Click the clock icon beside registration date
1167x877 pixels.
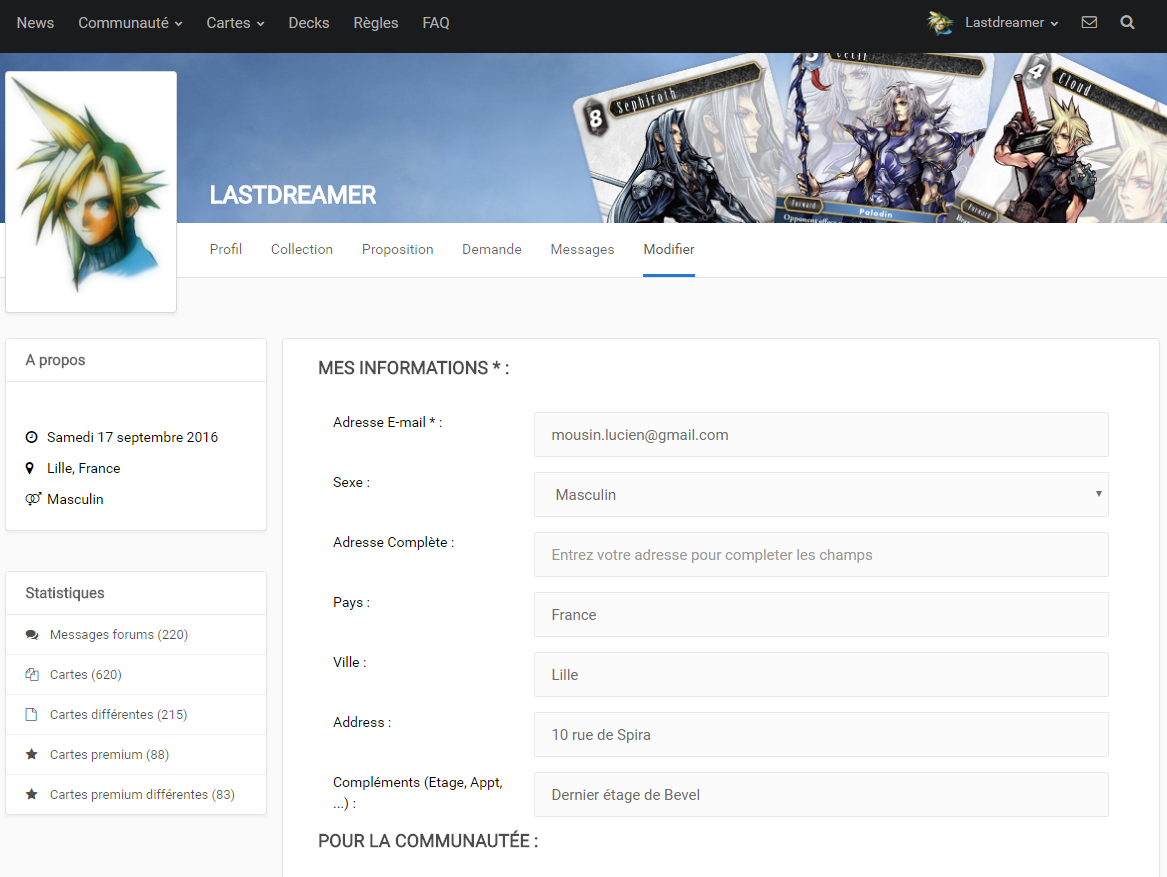[31, 437]
